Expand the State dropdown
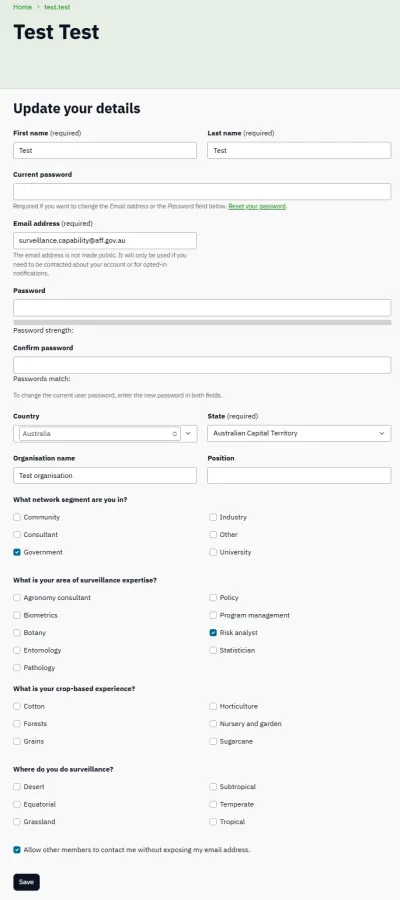The width and height of the screenshot is (400, 900). pos(299,433)
